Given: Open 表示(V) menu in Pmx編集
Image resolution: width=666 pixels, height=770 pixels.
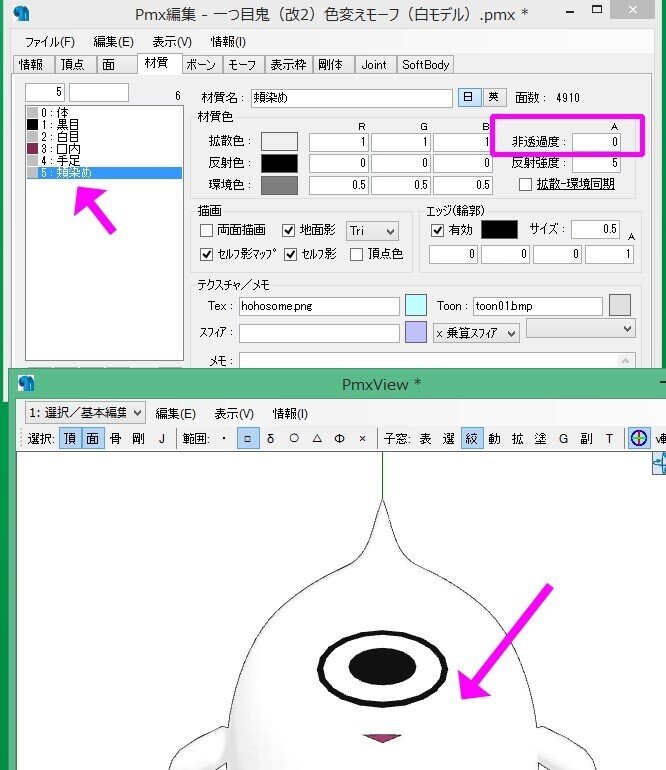Looking at the screenshot, I should pos(172,42).
